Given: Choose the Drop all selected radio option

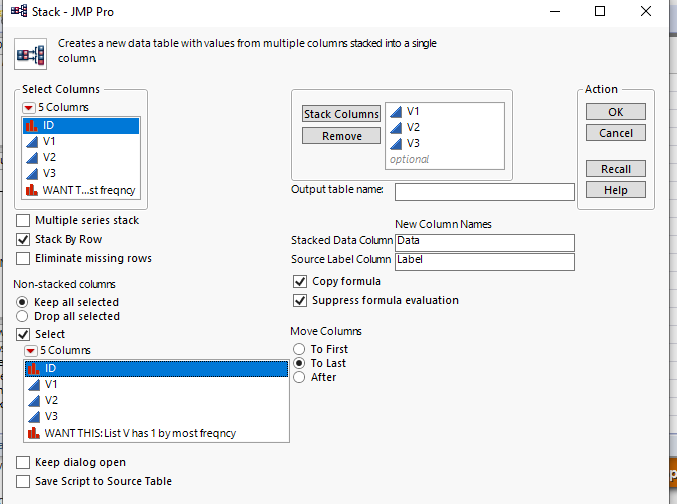Looking at the screenshot, I should point(24,316).
